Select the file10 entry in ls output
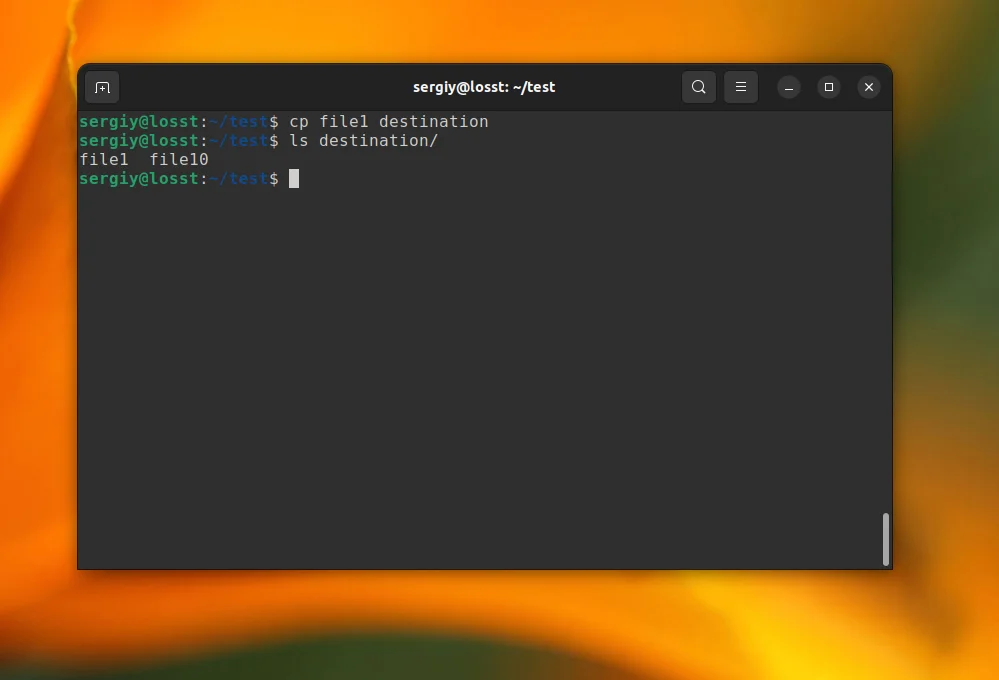The image size is (999, 680). pos(179,159)
